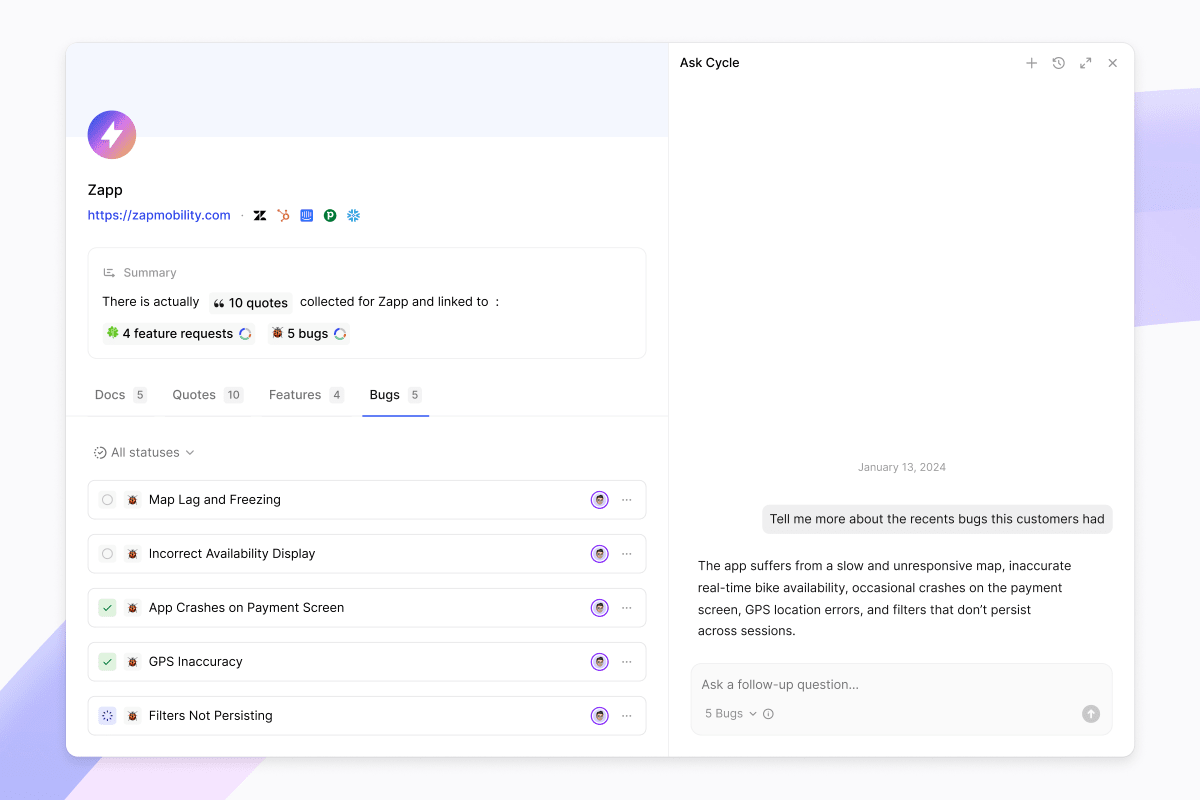Click the Zapp company name

click(105, 190)
